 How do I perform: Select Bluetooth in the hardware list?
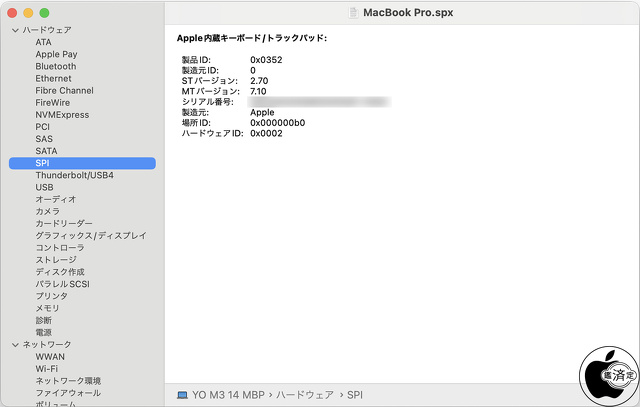click(56, 67)
